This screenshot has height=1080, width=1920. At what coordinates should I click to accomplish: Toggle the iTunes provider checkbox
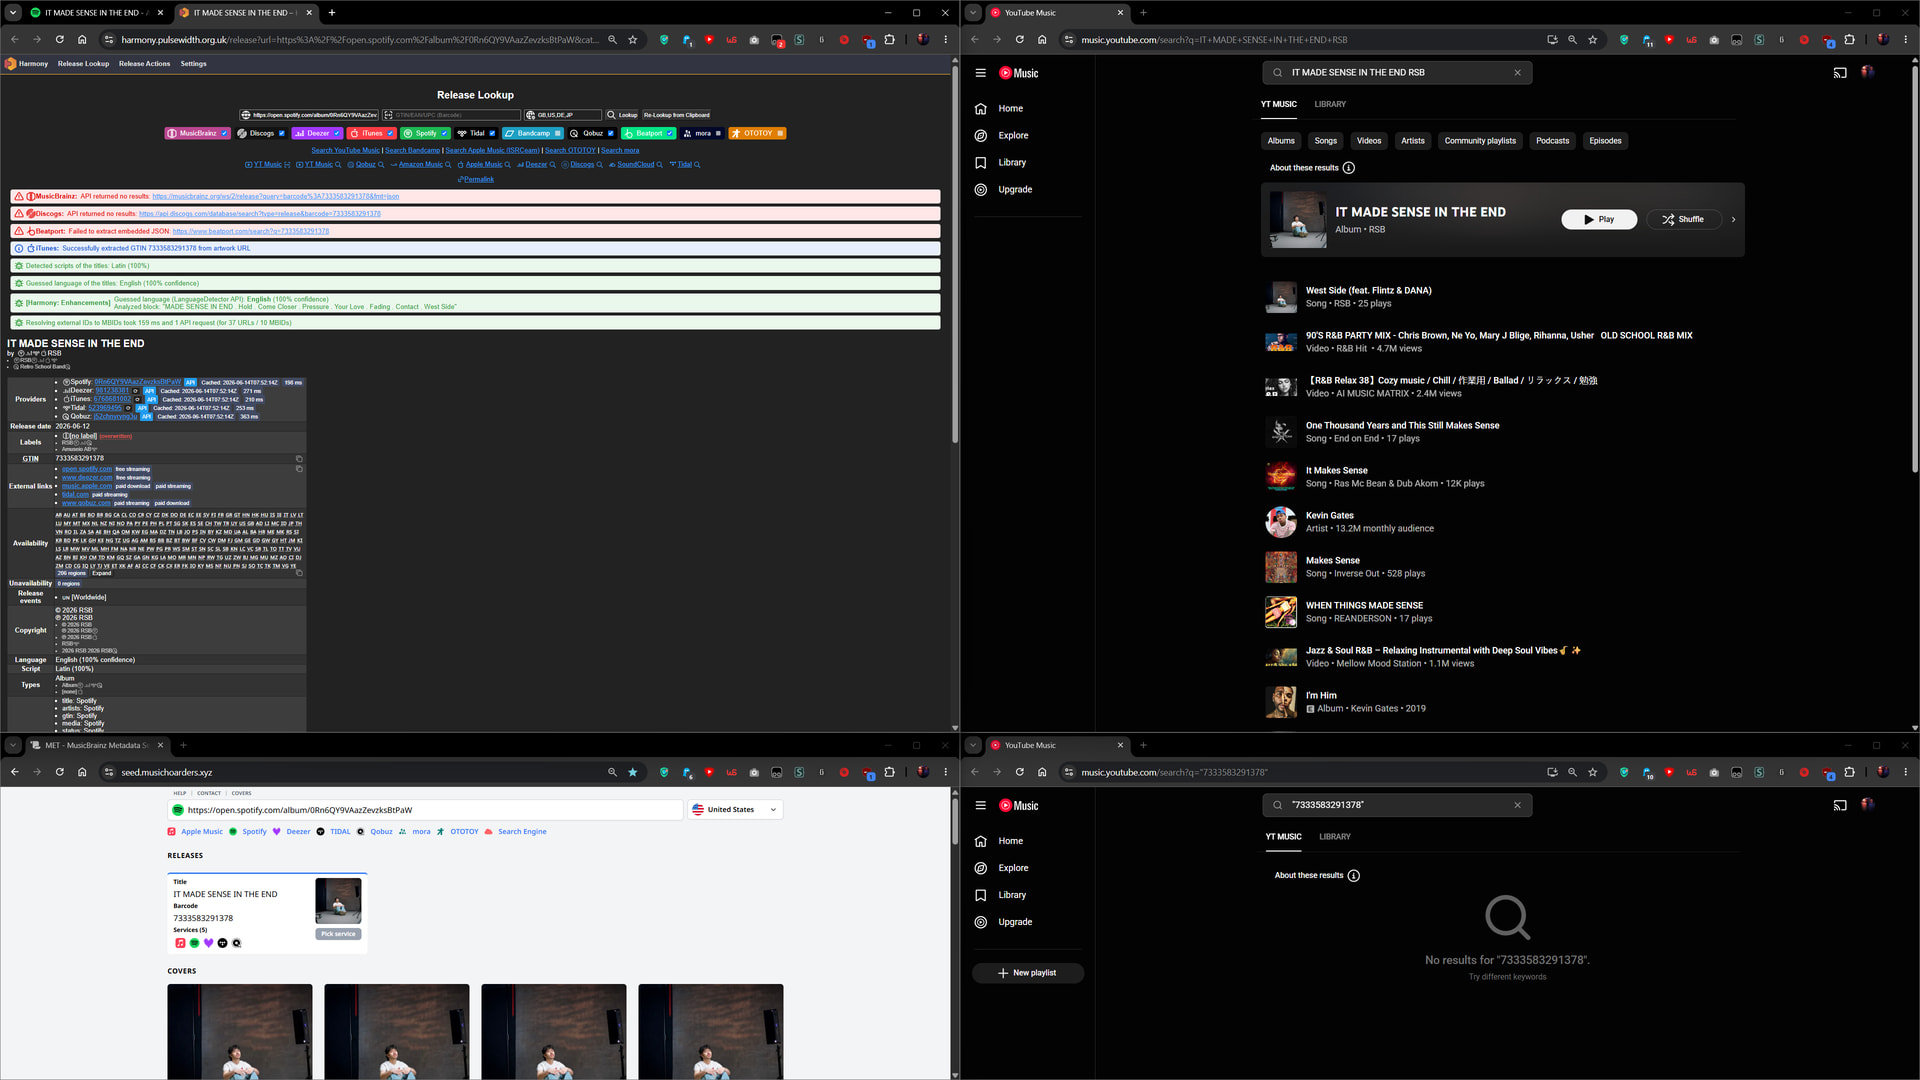[x=390, y=133]
